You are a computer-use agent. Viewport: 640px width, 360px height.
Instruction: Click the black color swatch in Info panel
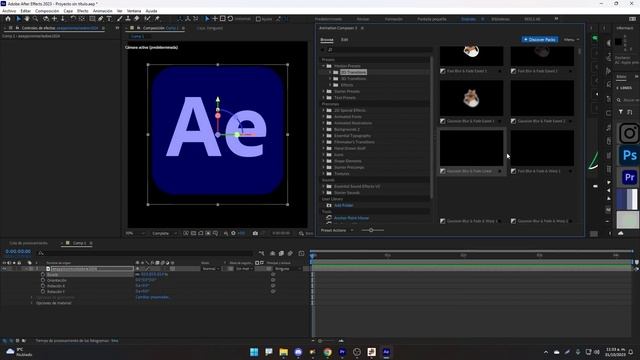click(618, 41)
